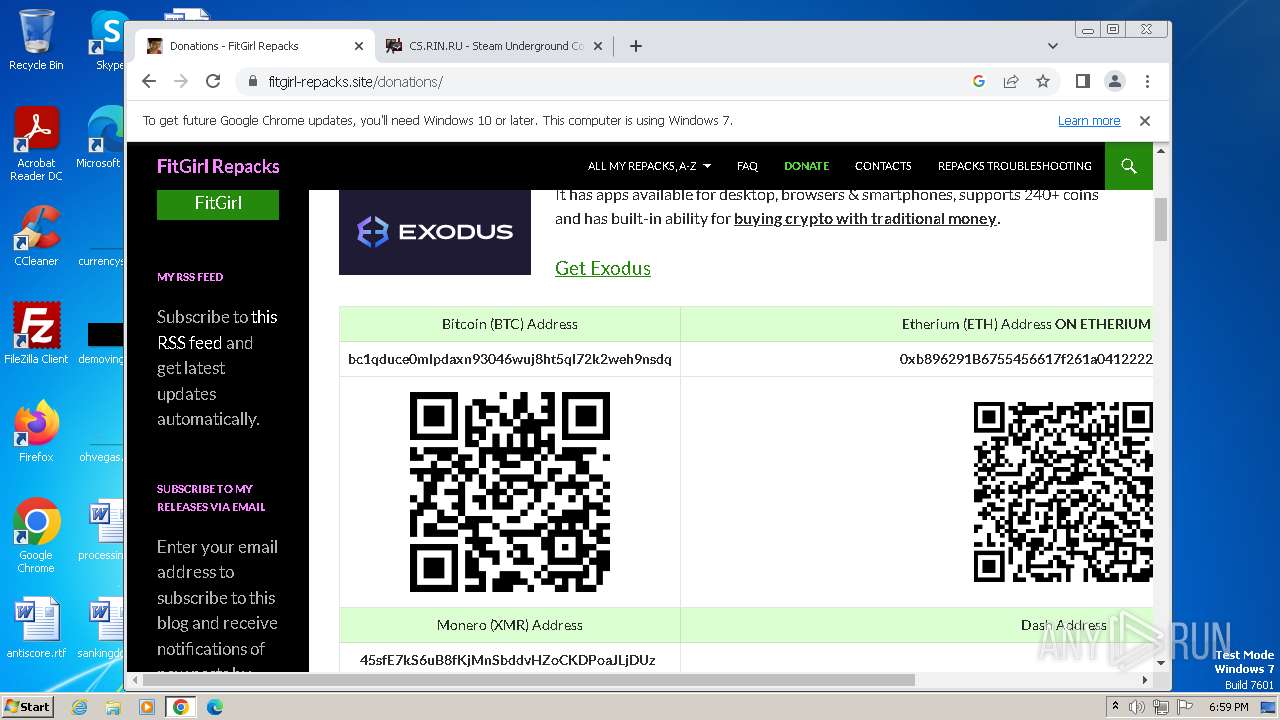Screen dimensions: 1280x720
Task: Open a new tab with the plus button
Action: click(x=635, y=46)
